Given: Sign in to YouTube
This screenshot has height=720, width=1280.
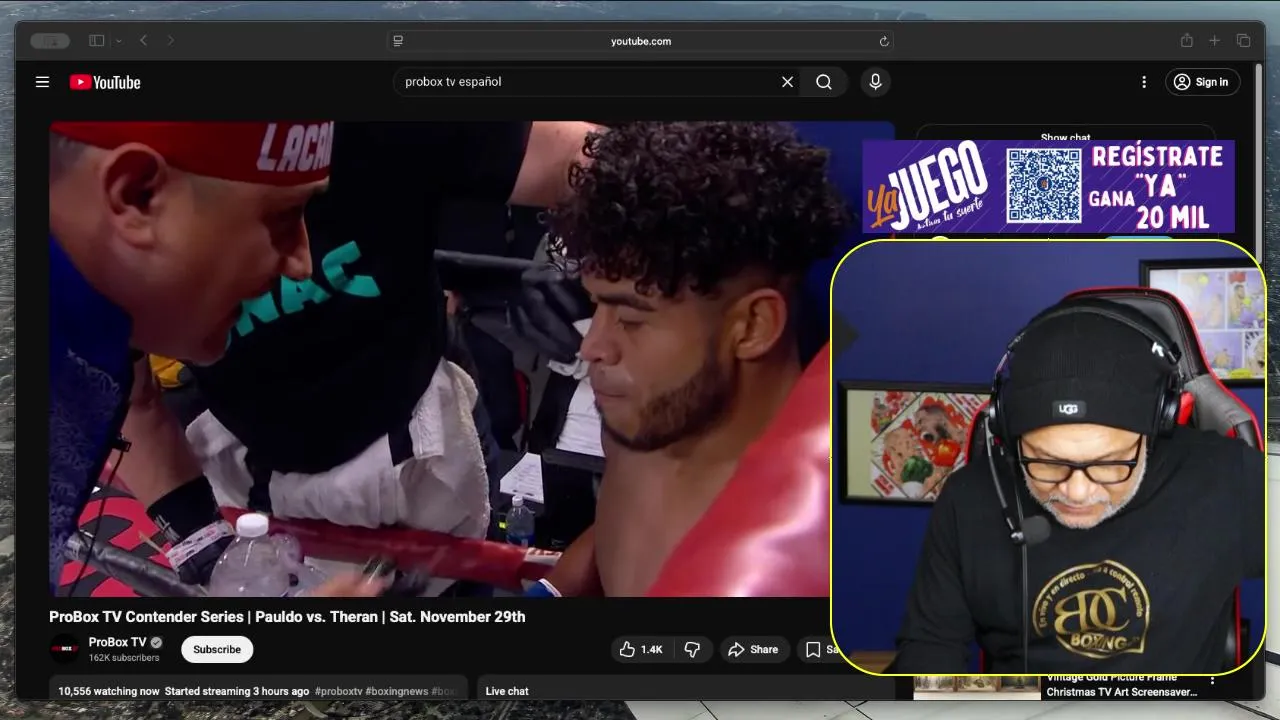Looking at the screenshot, I should click(x=1202, y=82).
